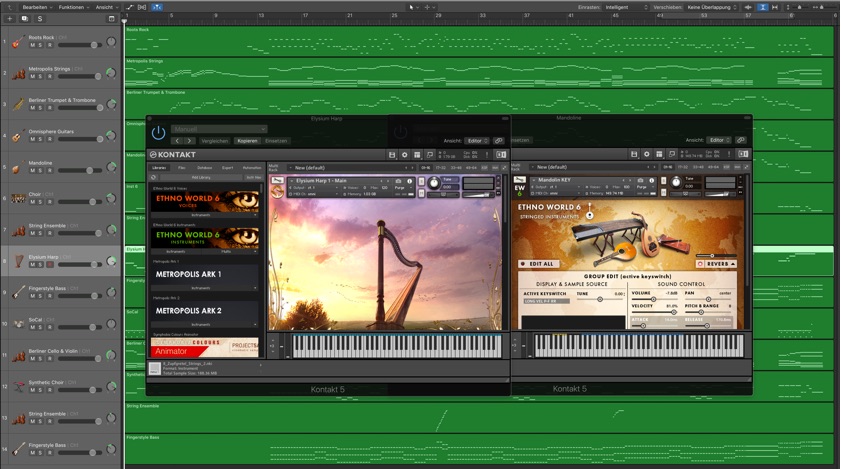Click EDIT ALL button in Ethno World
This screenshot has height=469, width=841.
(x=539, y=264)
